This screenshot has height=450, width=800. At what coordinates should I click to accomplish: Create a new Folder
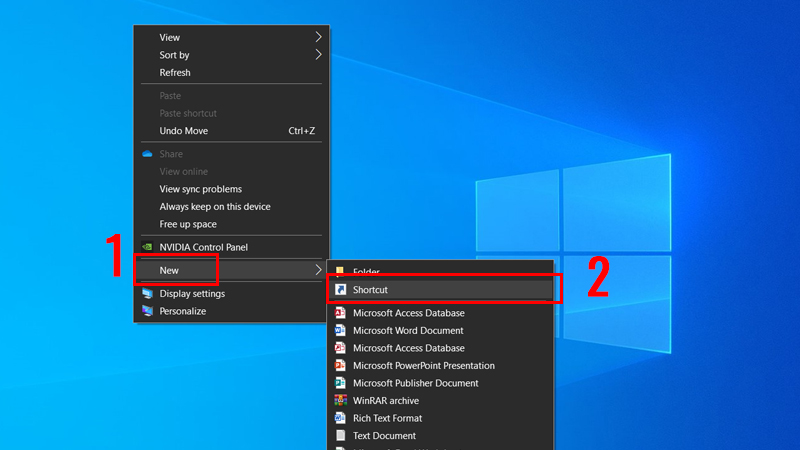(x=366, y=272)
